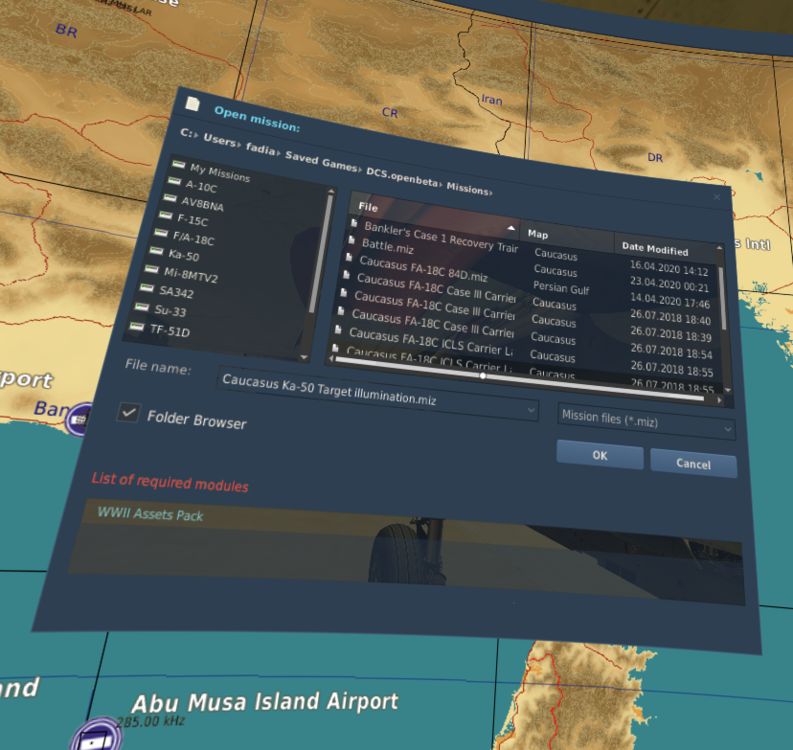Select the F/A-18C folder
The height and width of the screenshot is (750, 793).
[x=193, y=238]
